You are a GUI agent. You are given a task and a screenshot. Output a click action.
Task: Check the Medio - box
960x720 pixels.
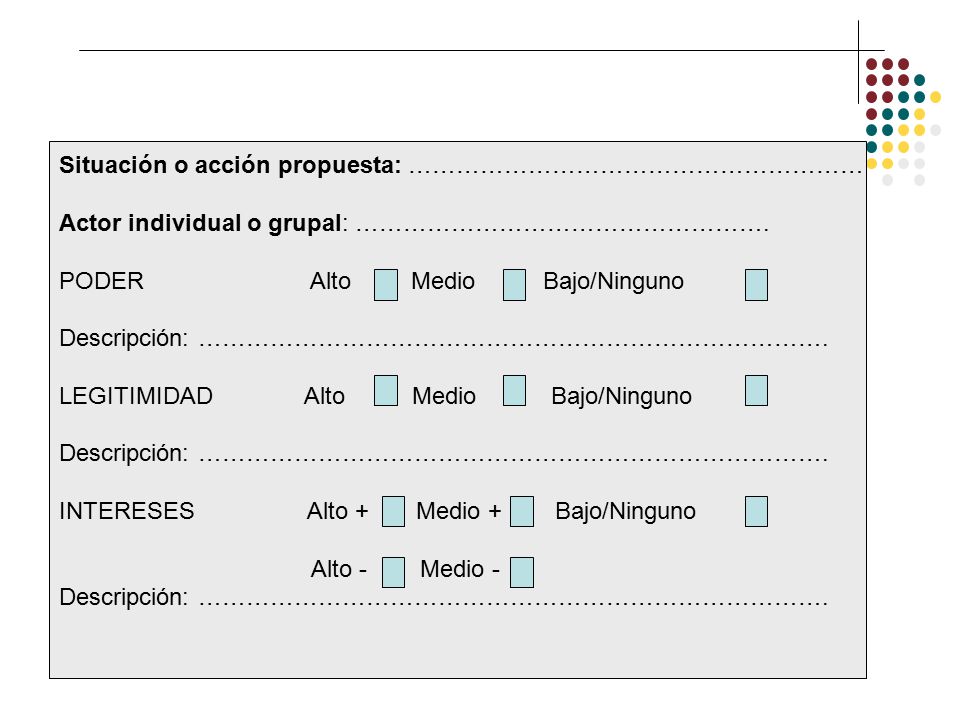522,572
